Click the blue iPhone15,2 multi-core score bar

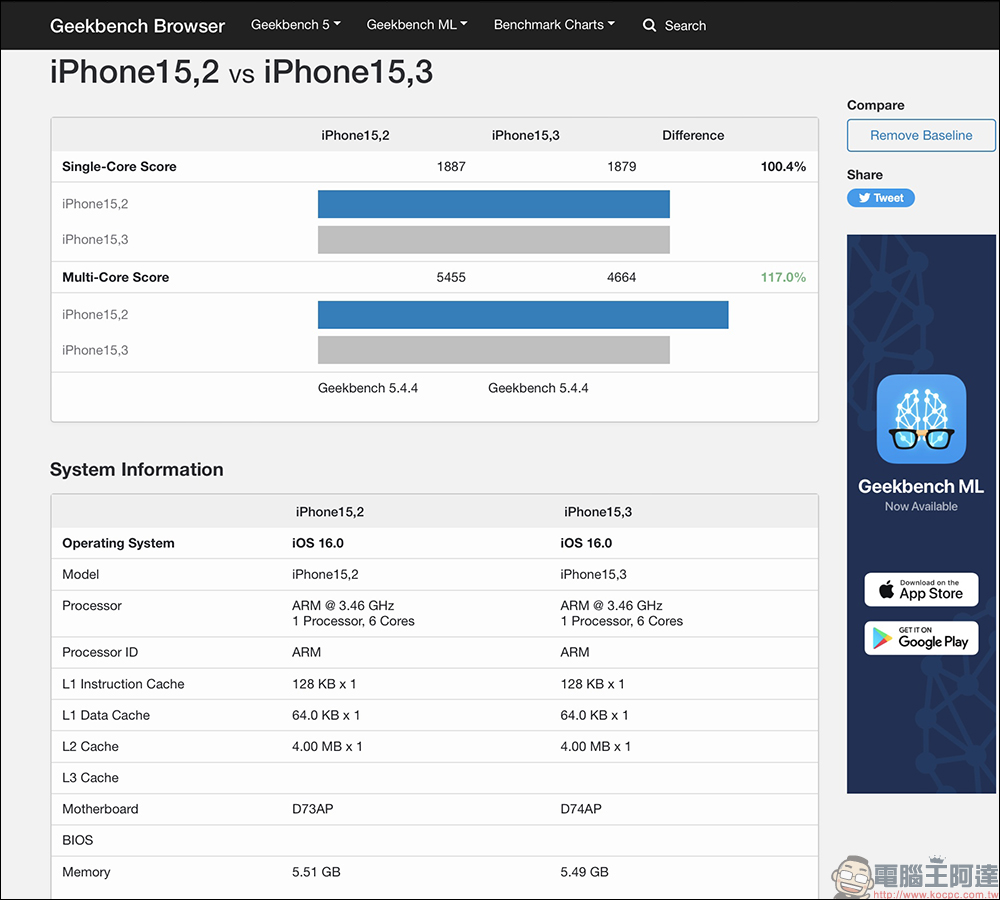pyautogui.click(x=522, y=315)
